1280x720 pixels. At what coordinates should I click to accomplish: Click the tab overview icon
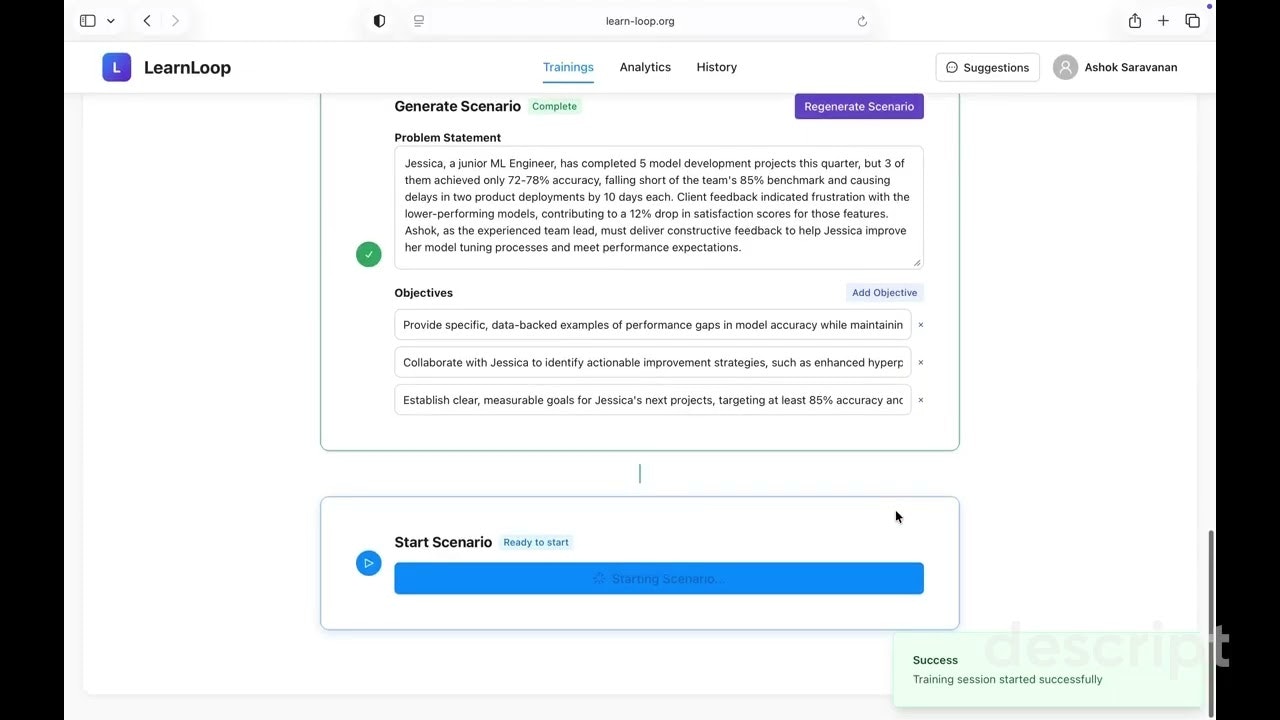[1192, 20]
